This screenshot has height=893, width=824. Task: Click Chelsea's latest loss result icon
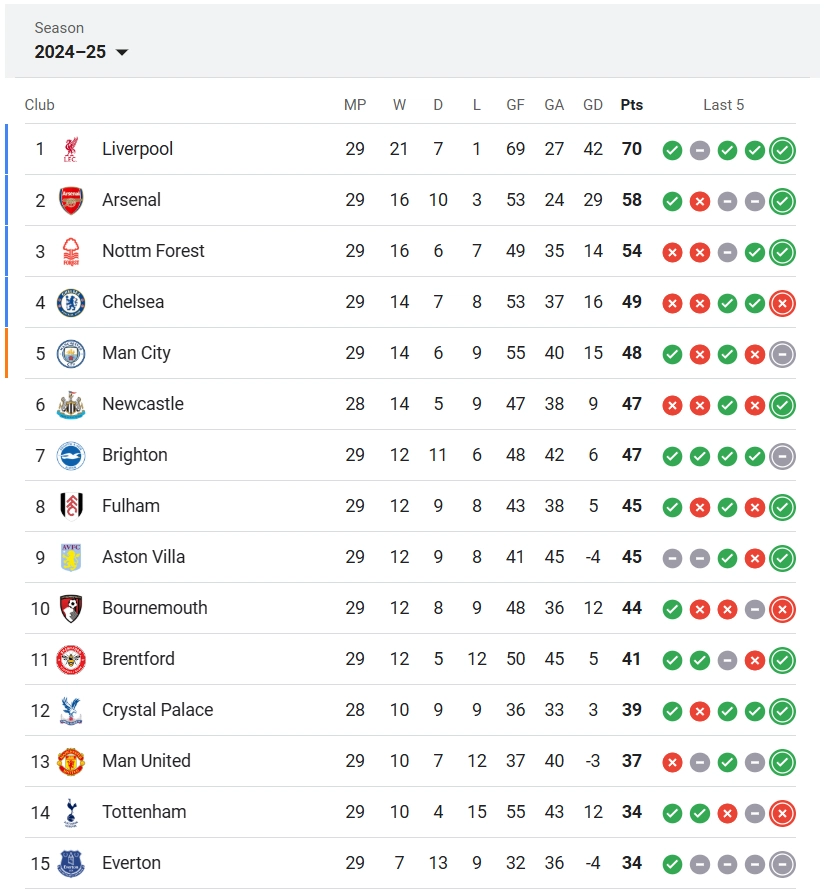782,304
